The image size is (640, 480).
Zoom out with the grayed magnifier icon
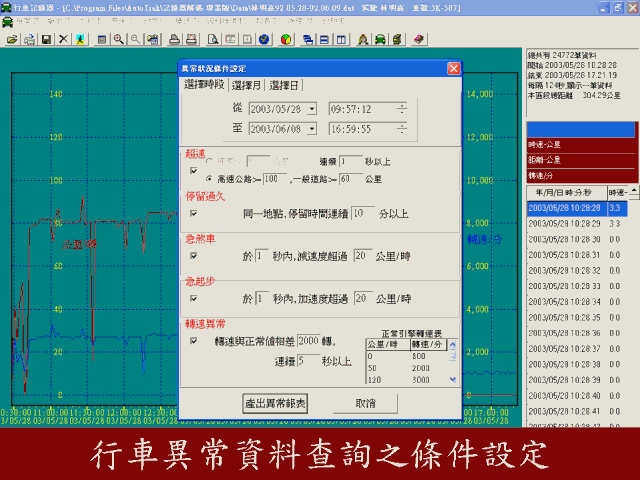(136, 40)
